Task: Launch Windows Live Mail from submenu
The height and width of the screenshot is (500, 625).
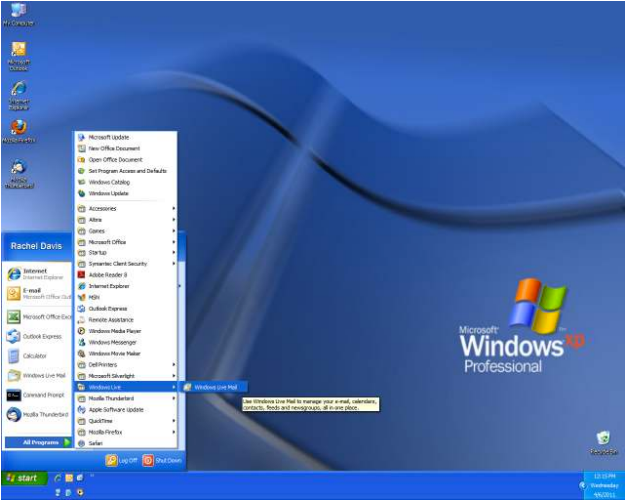Action: pyautogui.click(x=213, y=387)
